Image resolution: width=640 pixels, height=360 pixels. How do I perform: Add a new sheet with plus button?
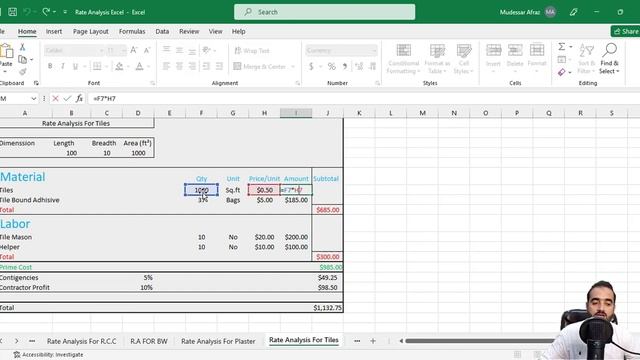point(373,341)
